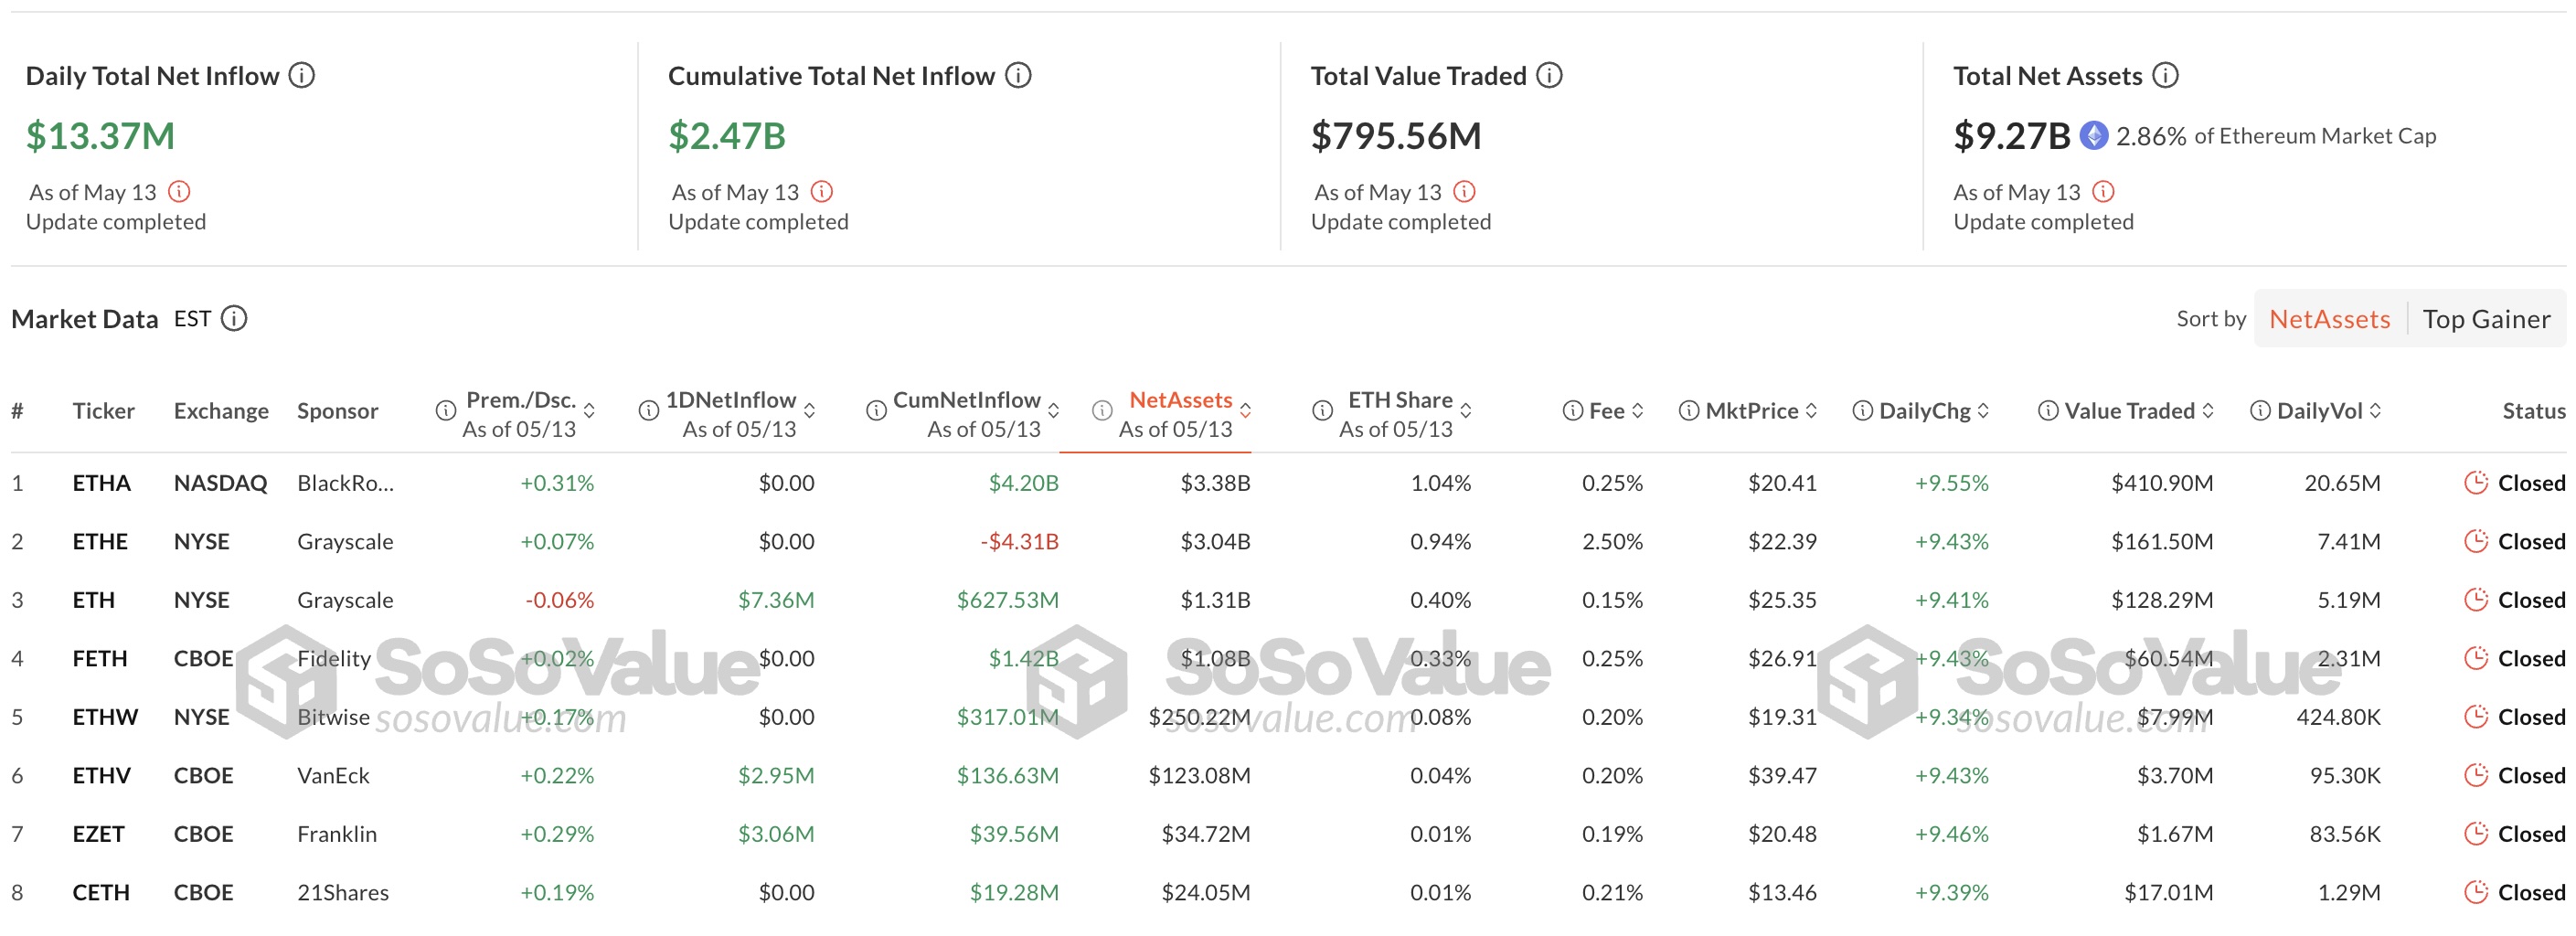The image size is (2576, 936).
Task: Click the 2.86% of Ethereum Market Cap text
Action: pos(2276,136)
